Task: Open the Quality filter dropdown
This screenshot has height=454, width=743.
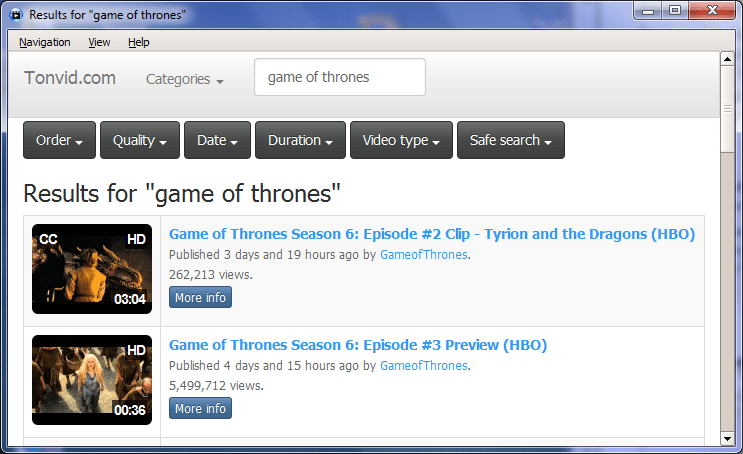Action: pyautogui.click(x=140, y=140)
